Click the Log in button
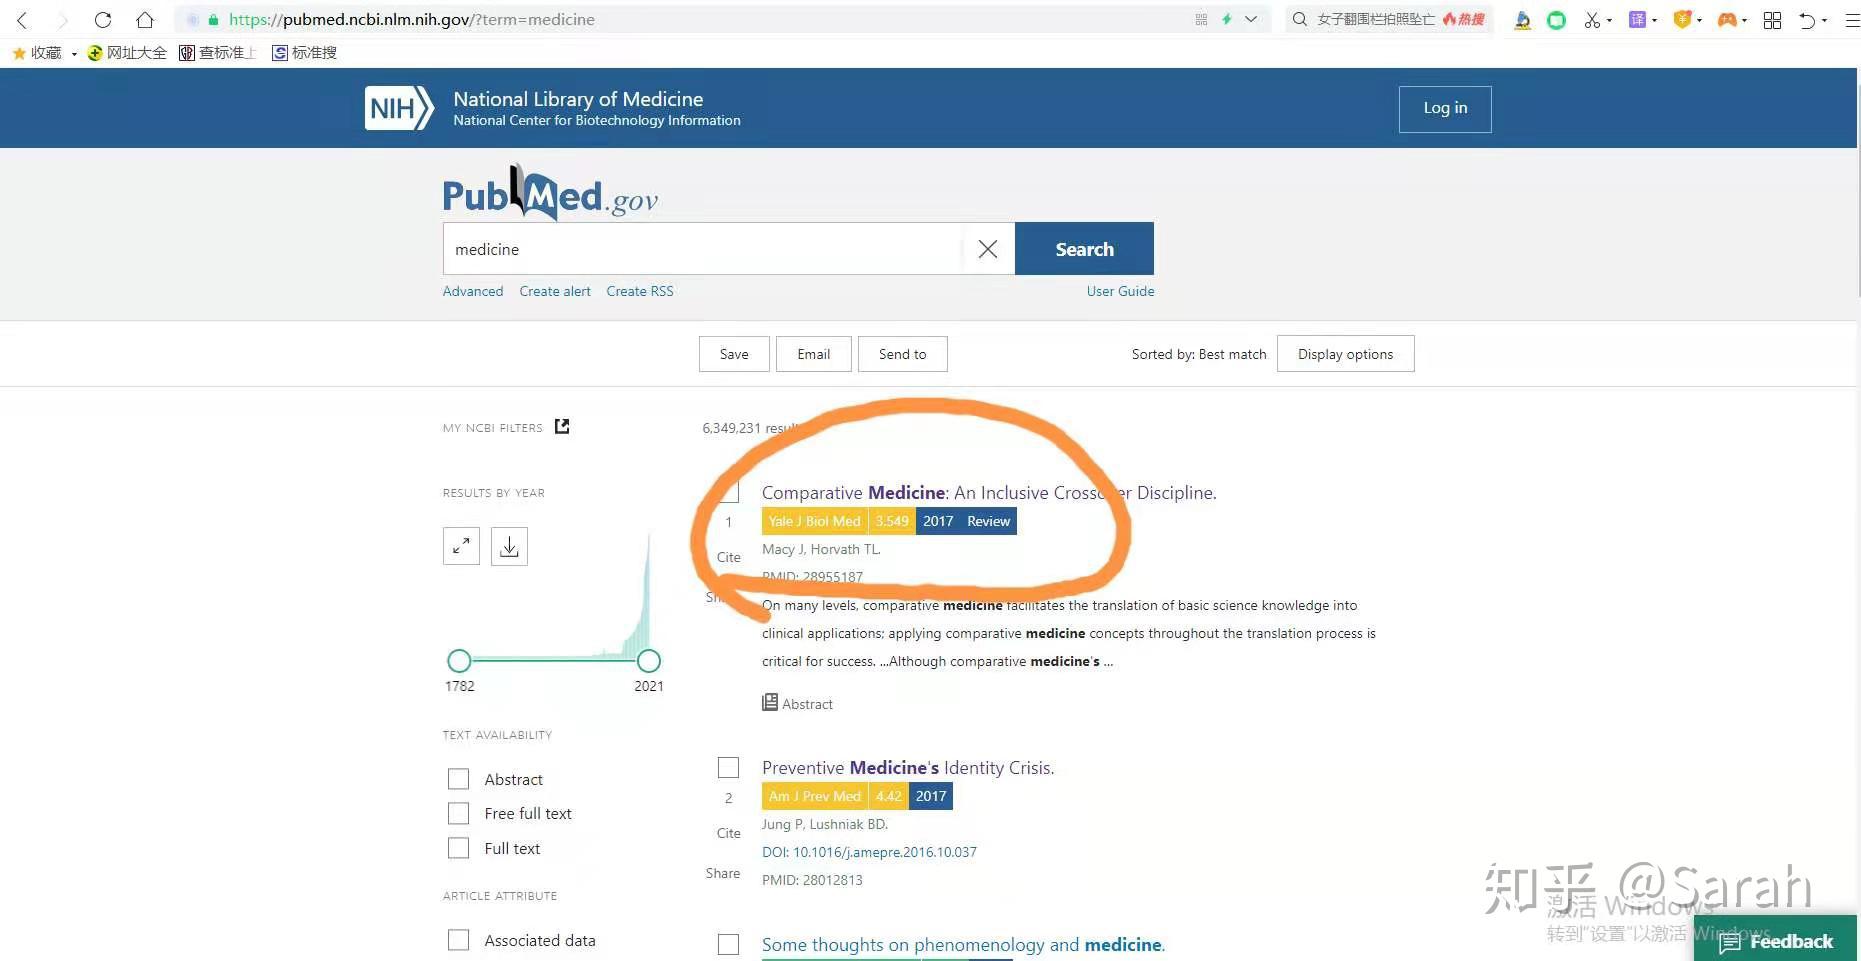The width and height of the screenshot is (1861, 961). pyautogui.click(x=1444, y=108)
